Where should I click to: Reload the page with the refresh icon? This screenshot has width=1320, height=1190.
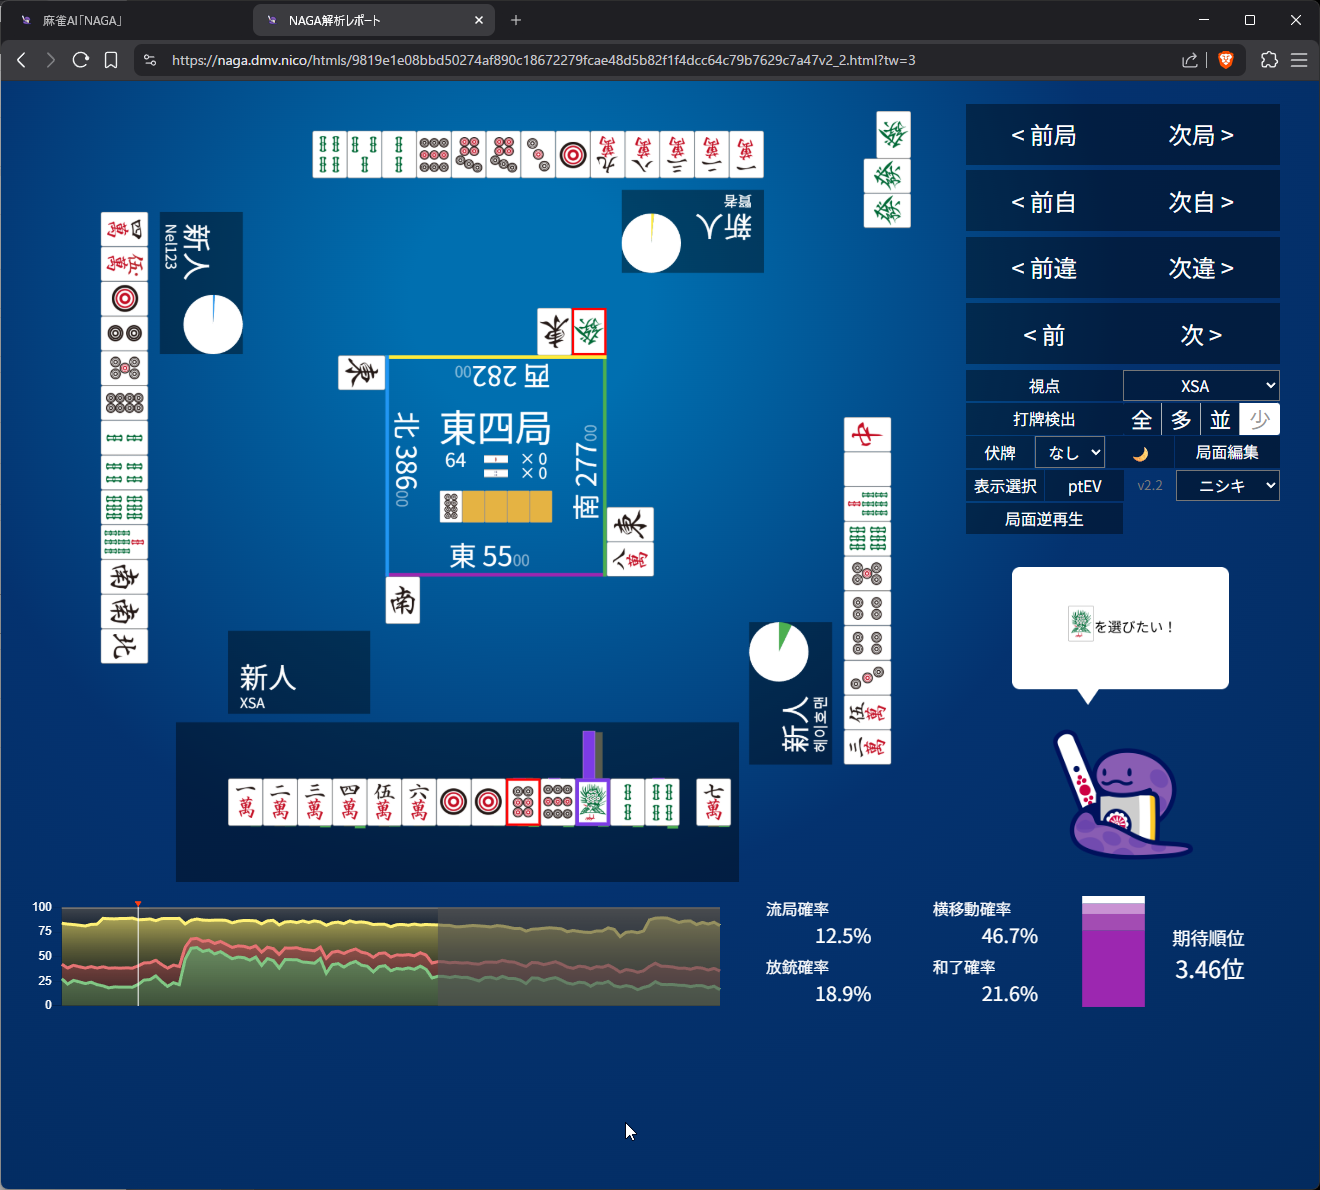coord(81,60)
